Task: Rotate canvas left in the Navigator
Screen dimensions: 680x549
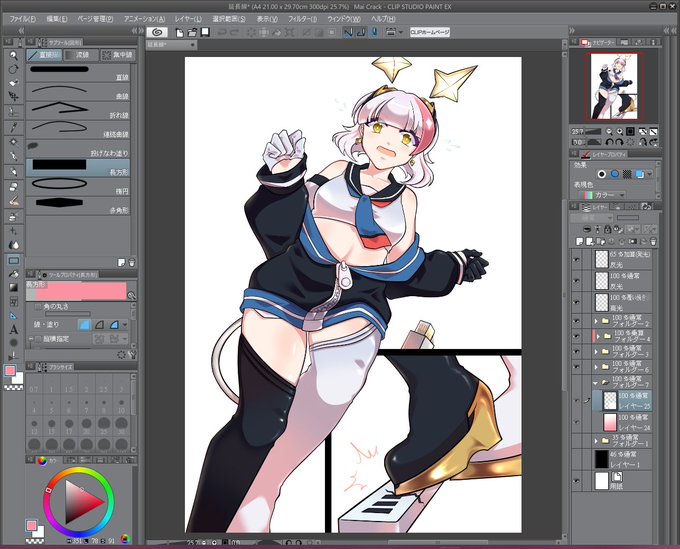Action: [x=609, y=142]
